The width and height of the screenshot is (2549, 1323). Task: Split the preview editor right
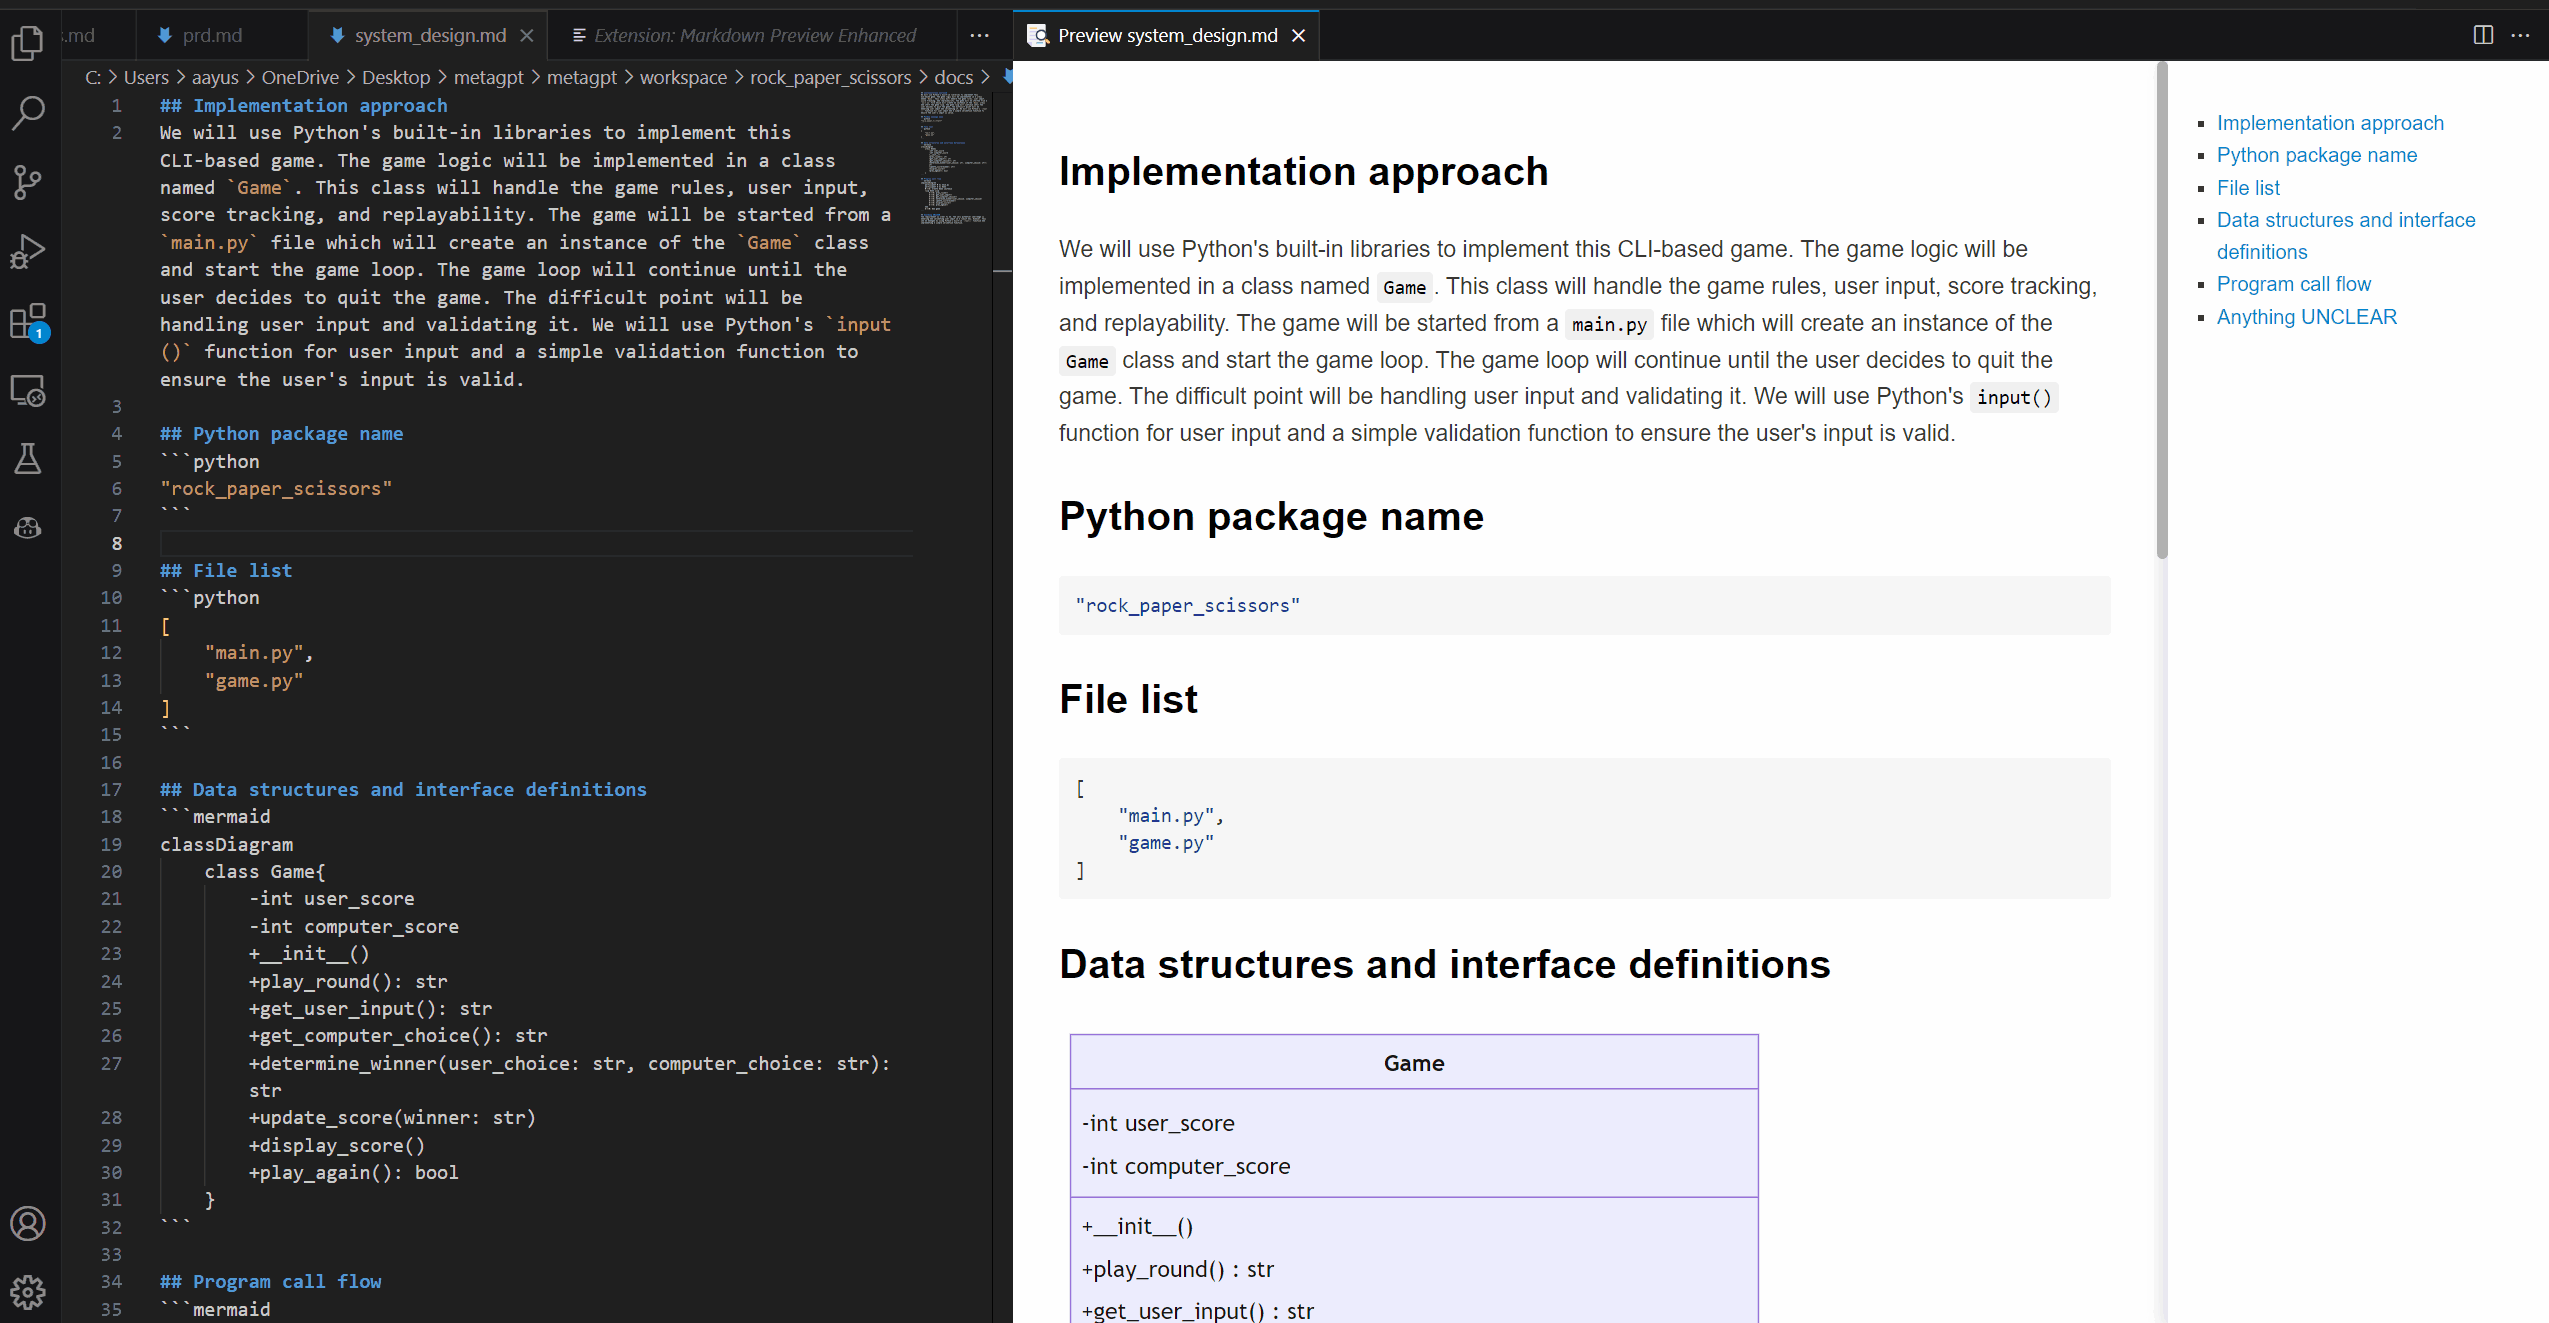2483,35
